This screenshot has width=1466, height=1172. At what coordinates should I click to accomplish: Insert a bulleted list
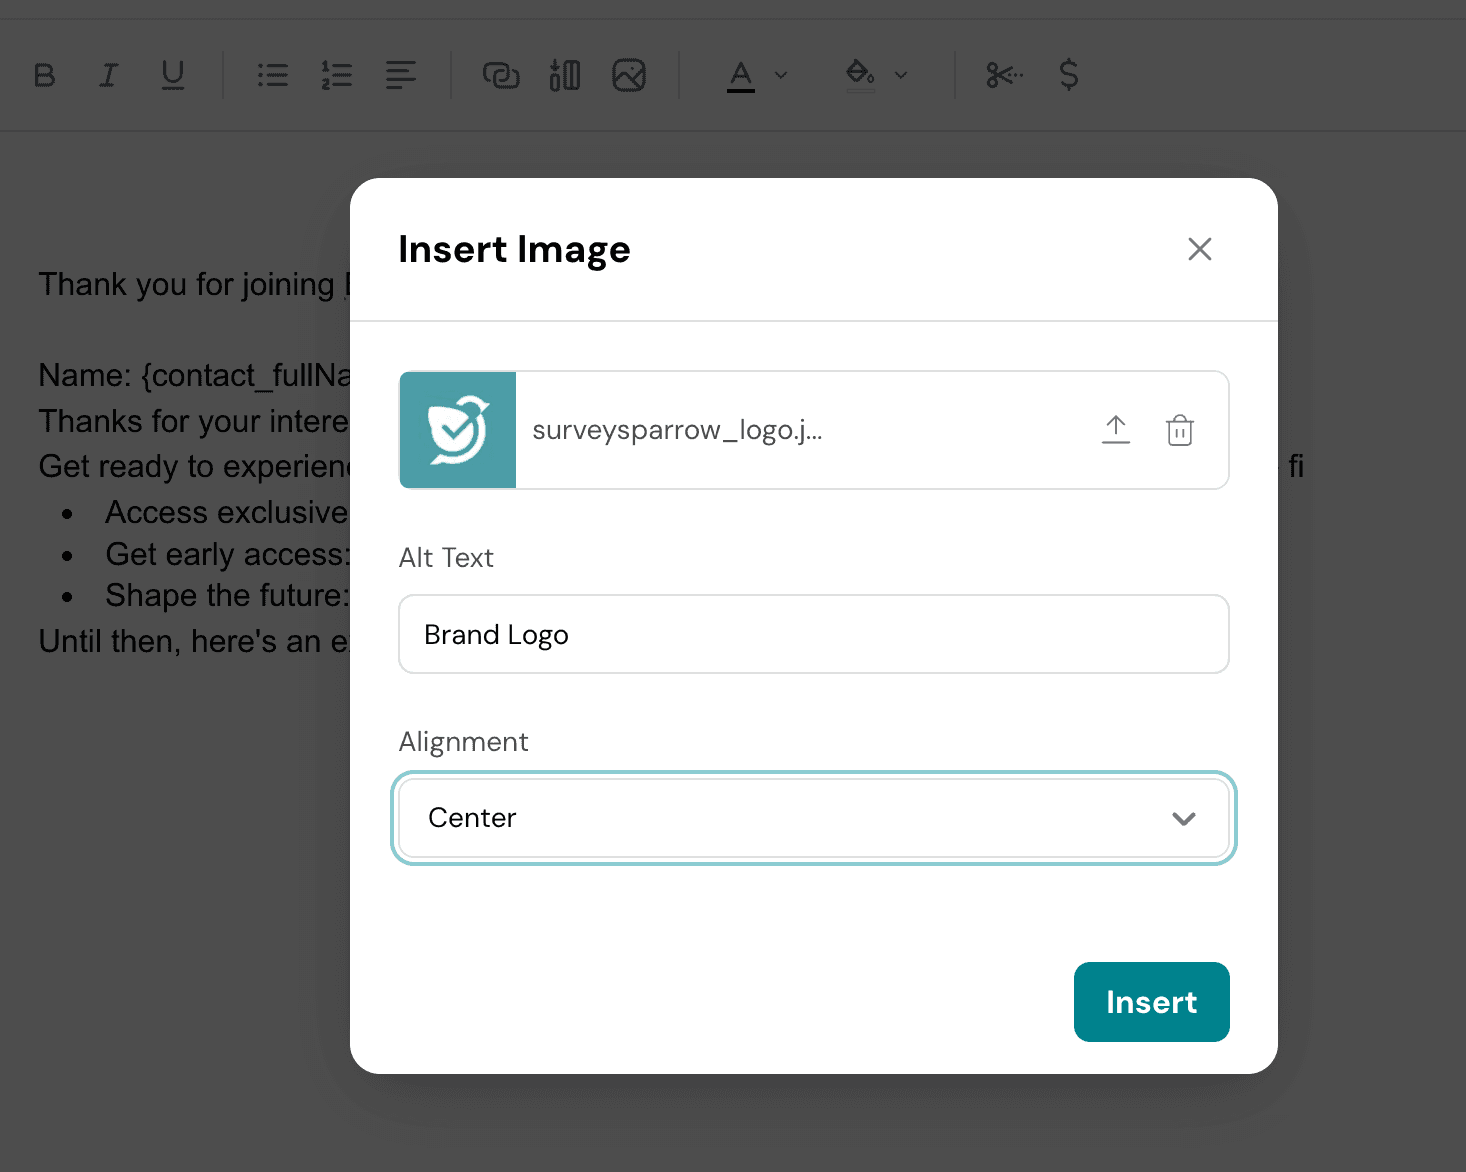coord(272,75)
